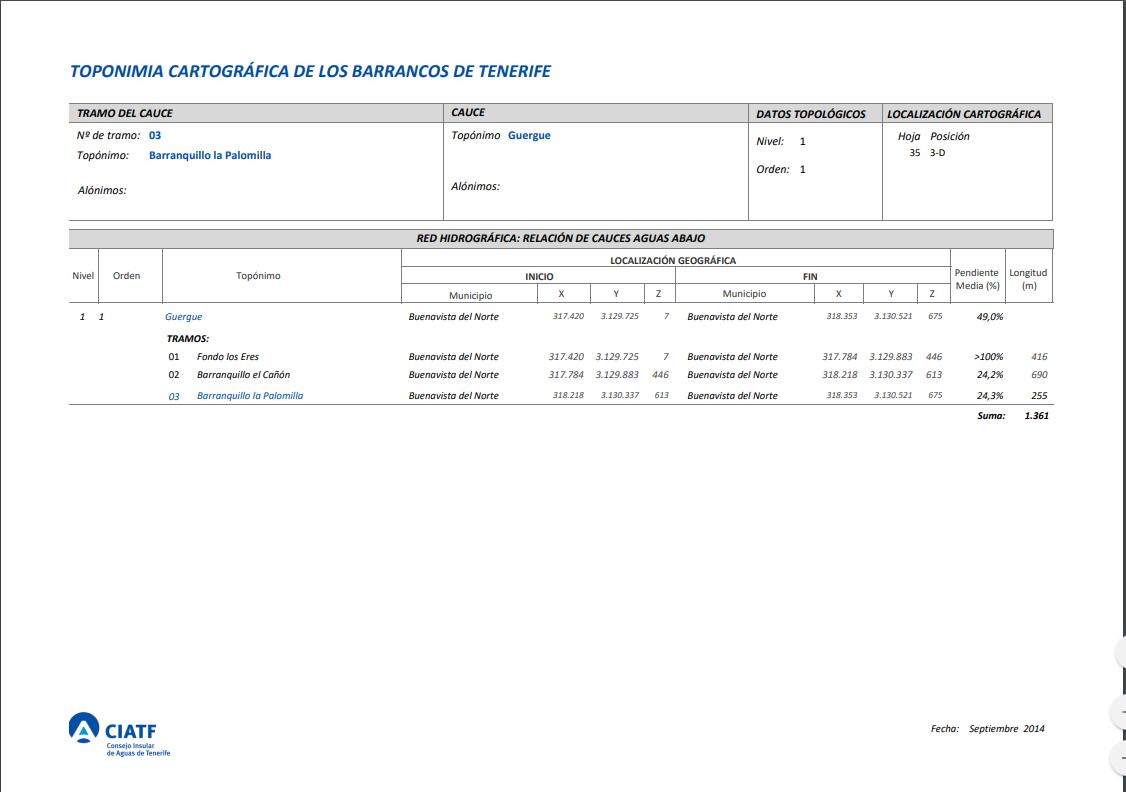Click the 'LOCALIZACIÓN CARTOGRÁFICA' header

click(x=964, y=114)
